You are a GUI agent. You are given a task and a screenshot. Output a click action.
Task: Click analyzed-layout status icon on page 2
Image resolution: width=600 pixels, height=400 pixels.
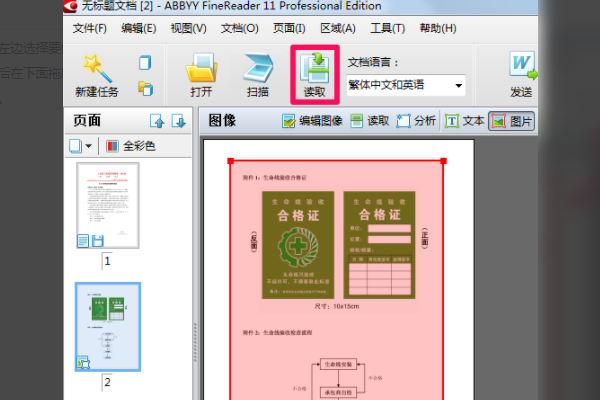coord(83,362)
